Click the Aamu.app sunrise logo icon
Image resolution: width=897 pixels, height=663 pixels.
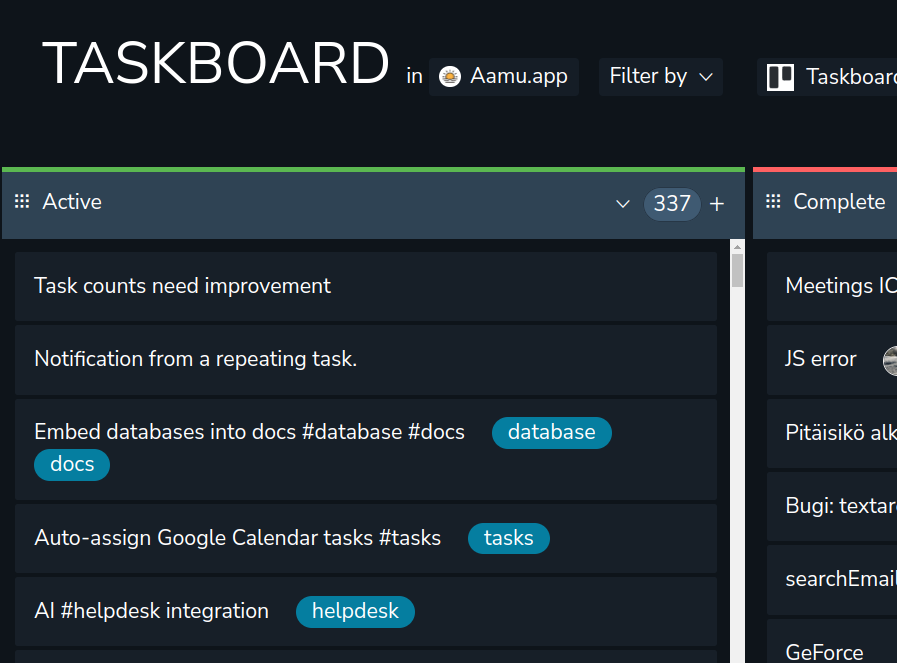[x=450, y=77]
